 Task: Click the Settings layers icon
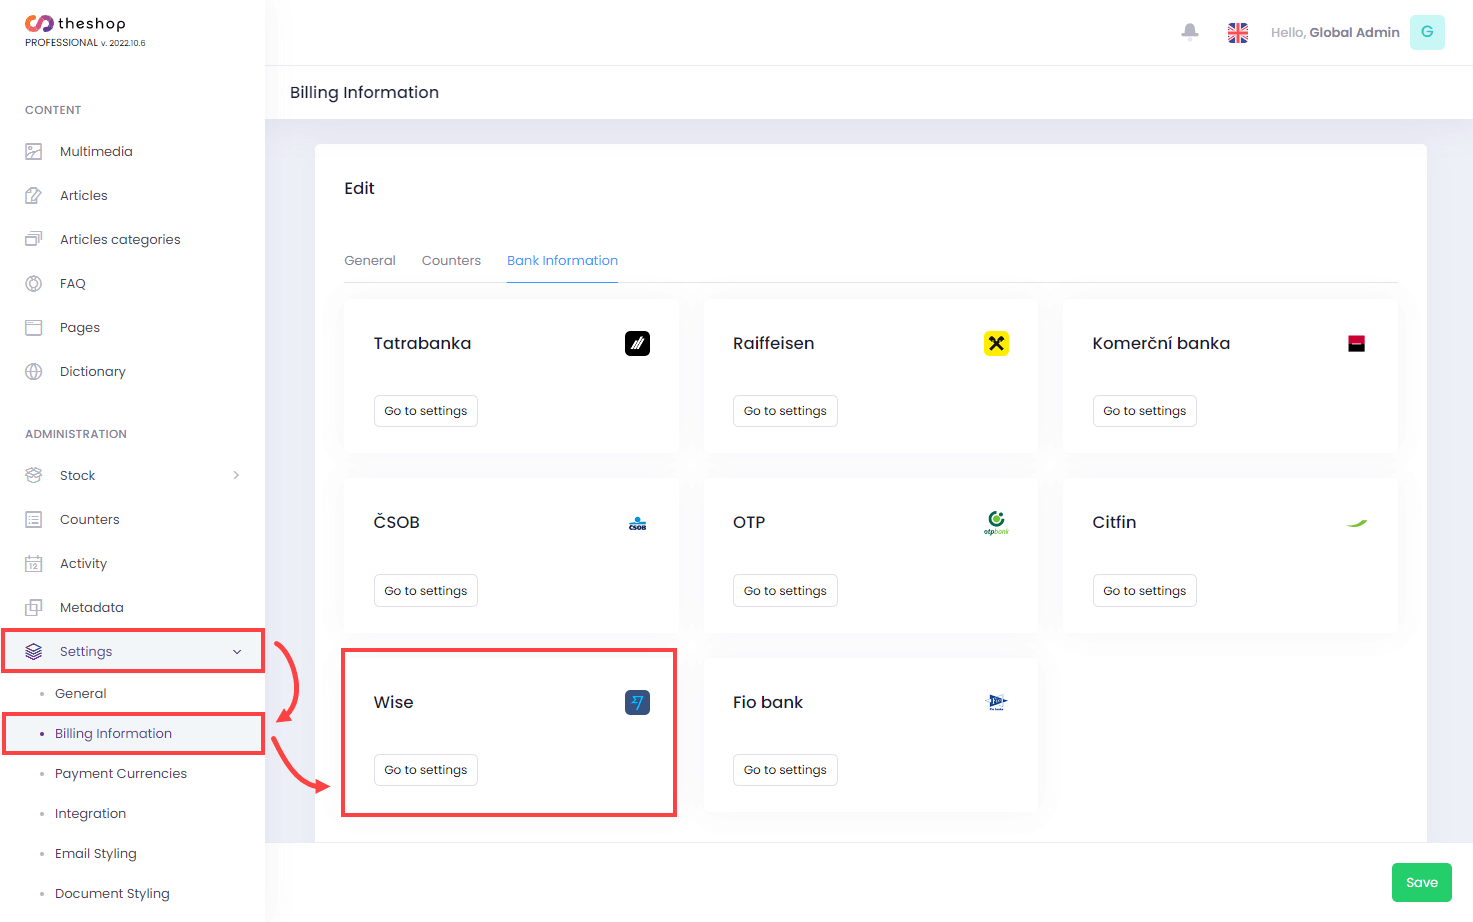(34, 652)
